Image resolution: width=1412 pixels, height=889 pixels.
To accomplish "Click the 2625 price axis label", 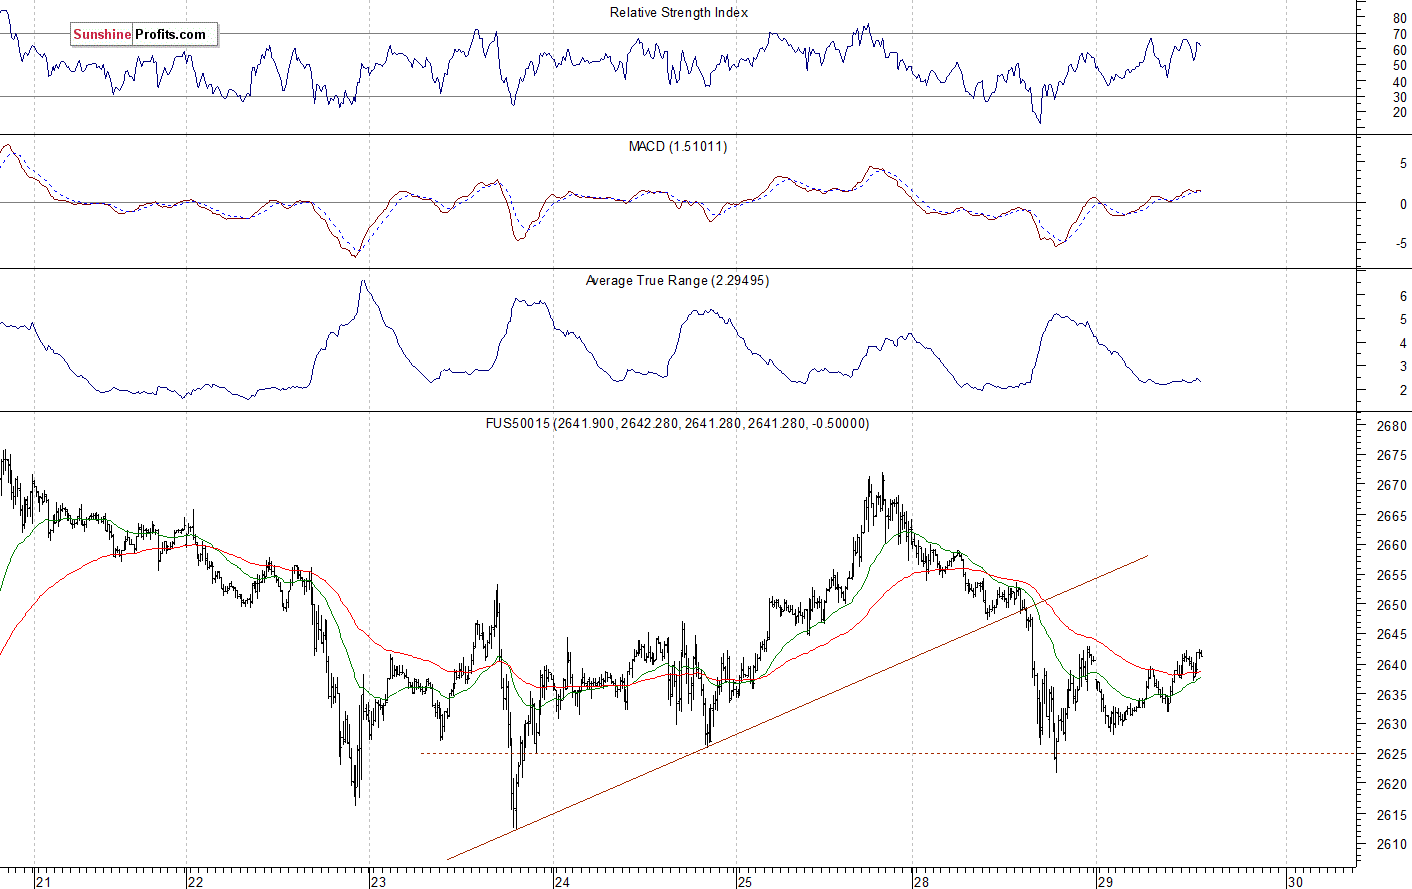I will pyautogui.click(x=1392, y=754).
